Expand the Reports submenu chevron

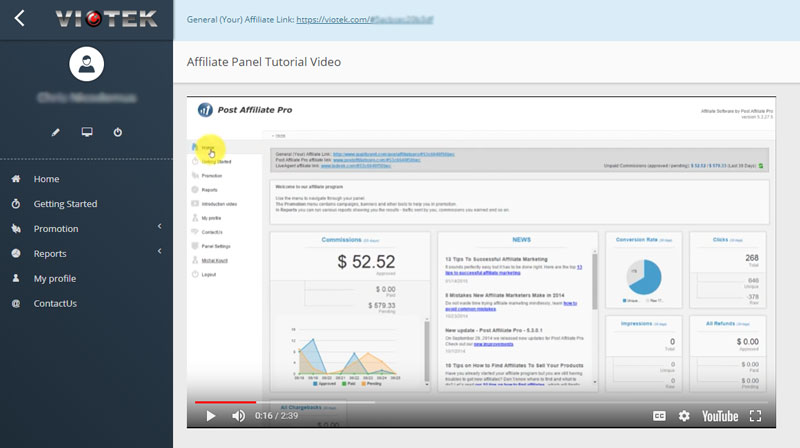160,251
